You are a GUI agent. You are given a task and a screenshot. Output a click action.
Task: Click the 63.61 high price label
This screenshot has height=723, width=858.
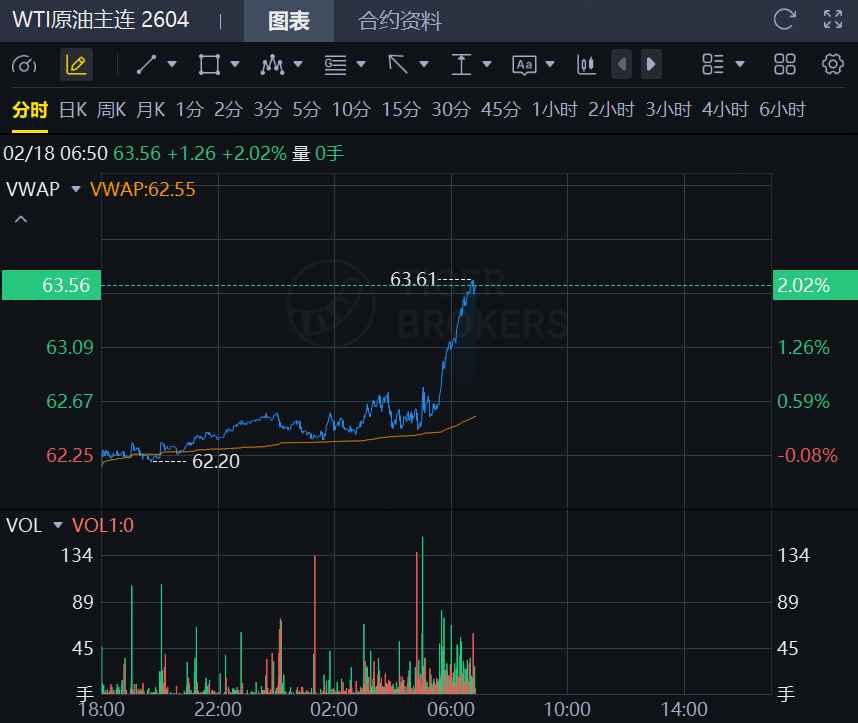tap(413, 279)
